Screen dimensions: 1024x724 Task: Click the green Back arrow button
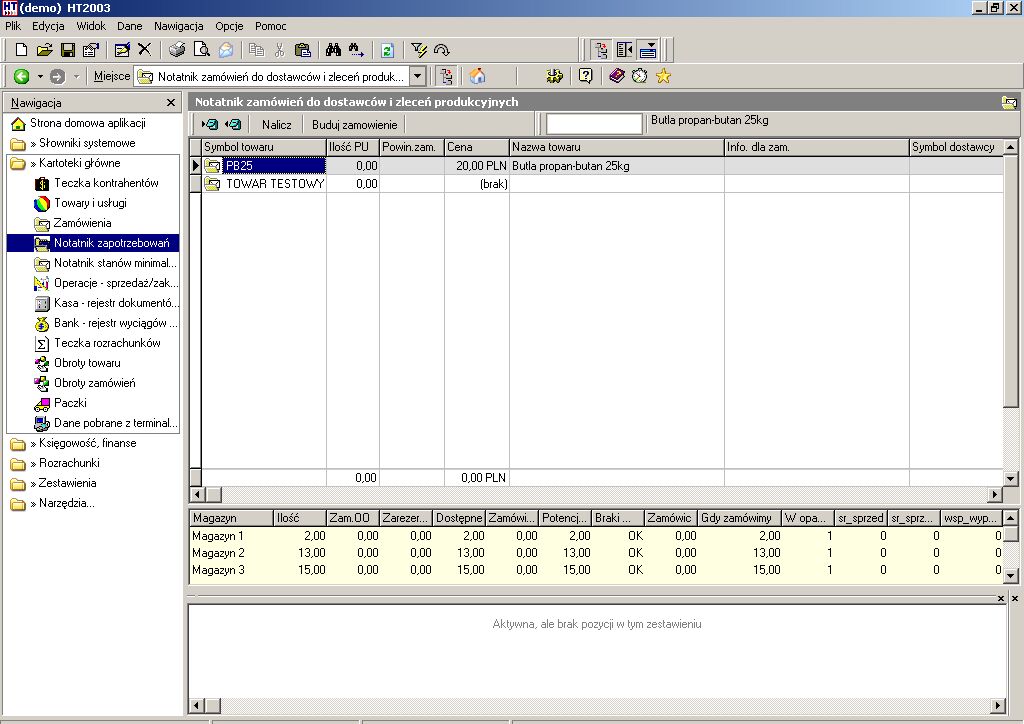click(x=22, y=76)
